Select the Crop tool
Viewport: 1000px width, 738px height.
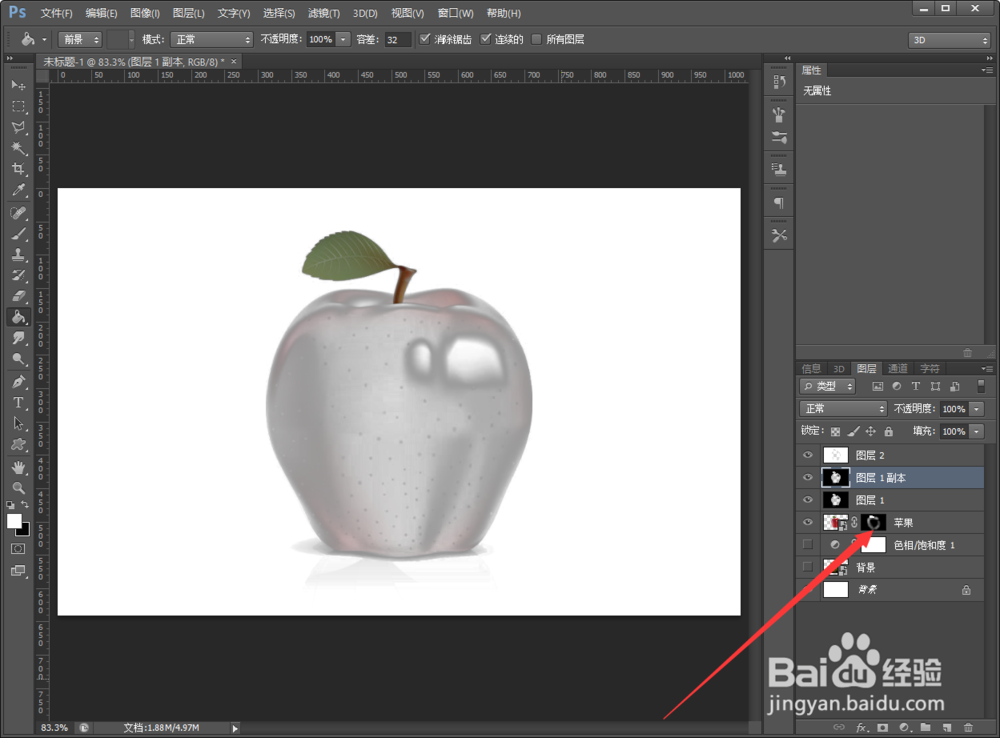click(18, 169)
